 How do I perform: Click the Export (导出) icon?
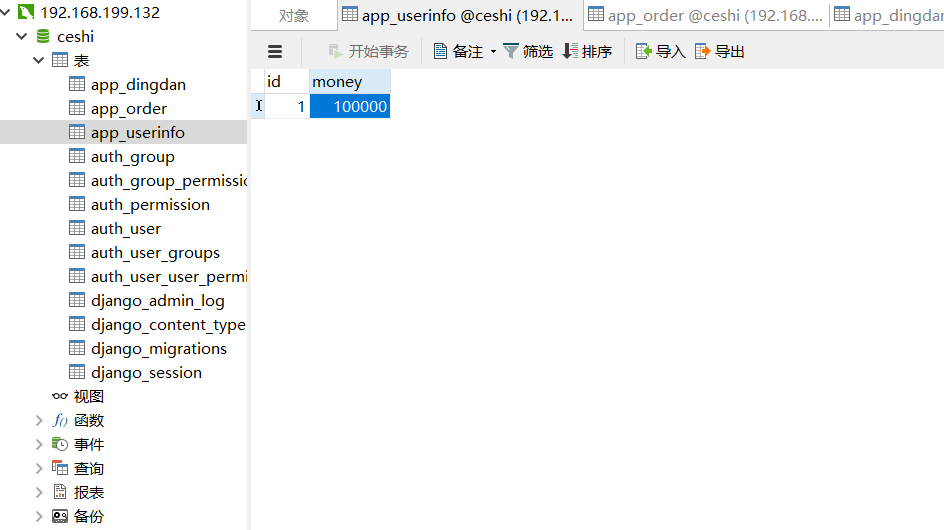click(703, 51)
